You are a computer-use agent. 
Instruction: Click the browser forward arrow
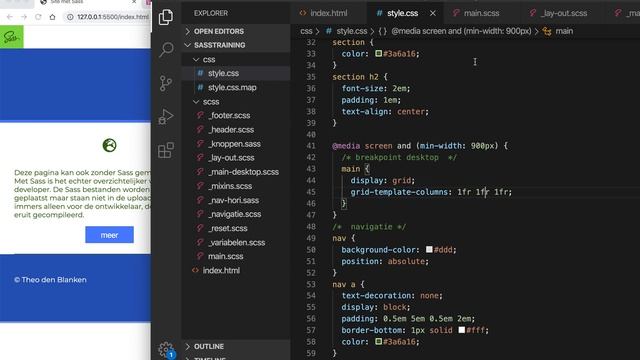24,17
